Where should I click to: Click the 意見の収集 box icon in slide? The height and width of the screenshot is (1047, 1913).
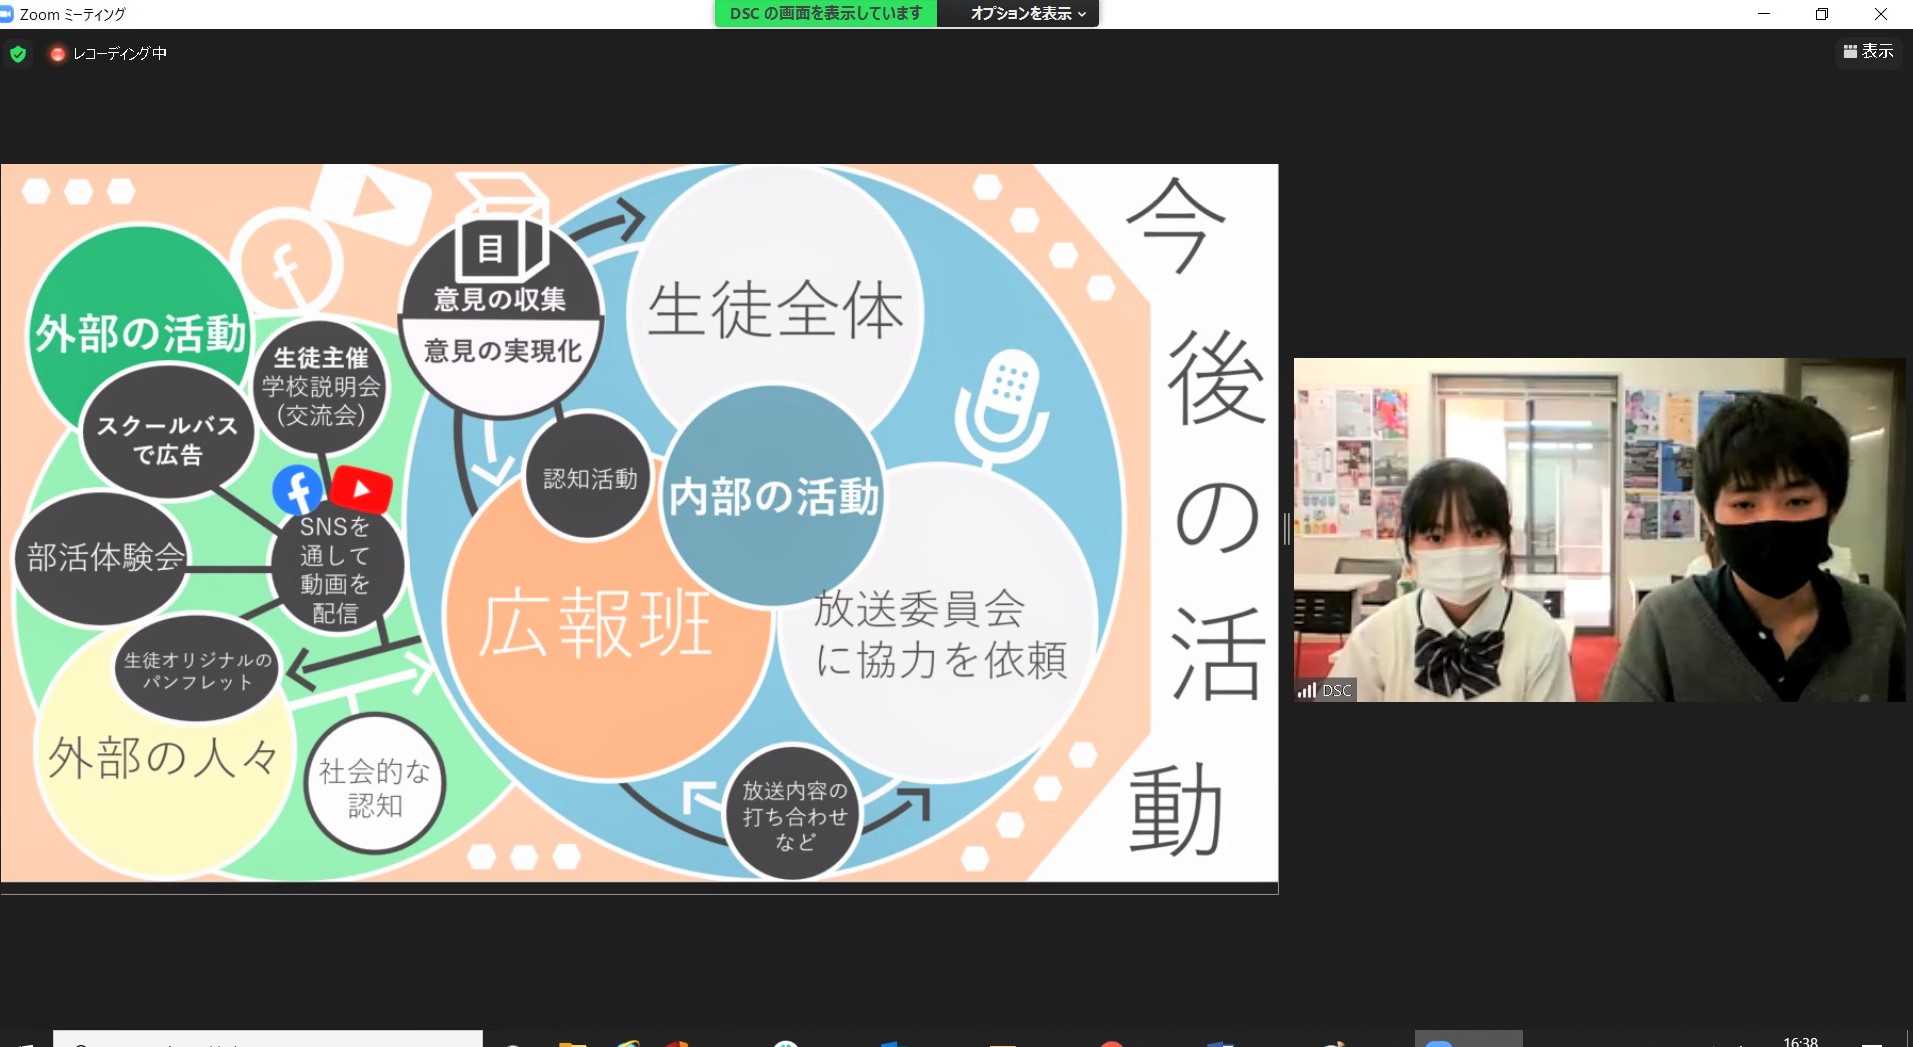pos(501,228)
